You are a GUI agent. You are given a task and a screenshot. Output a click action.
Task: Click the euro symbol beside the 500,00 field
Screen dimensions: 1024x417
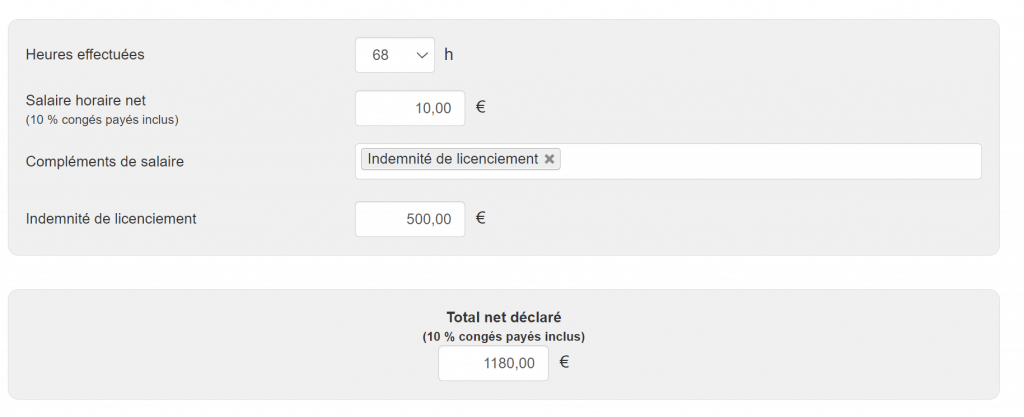[481, 217]
